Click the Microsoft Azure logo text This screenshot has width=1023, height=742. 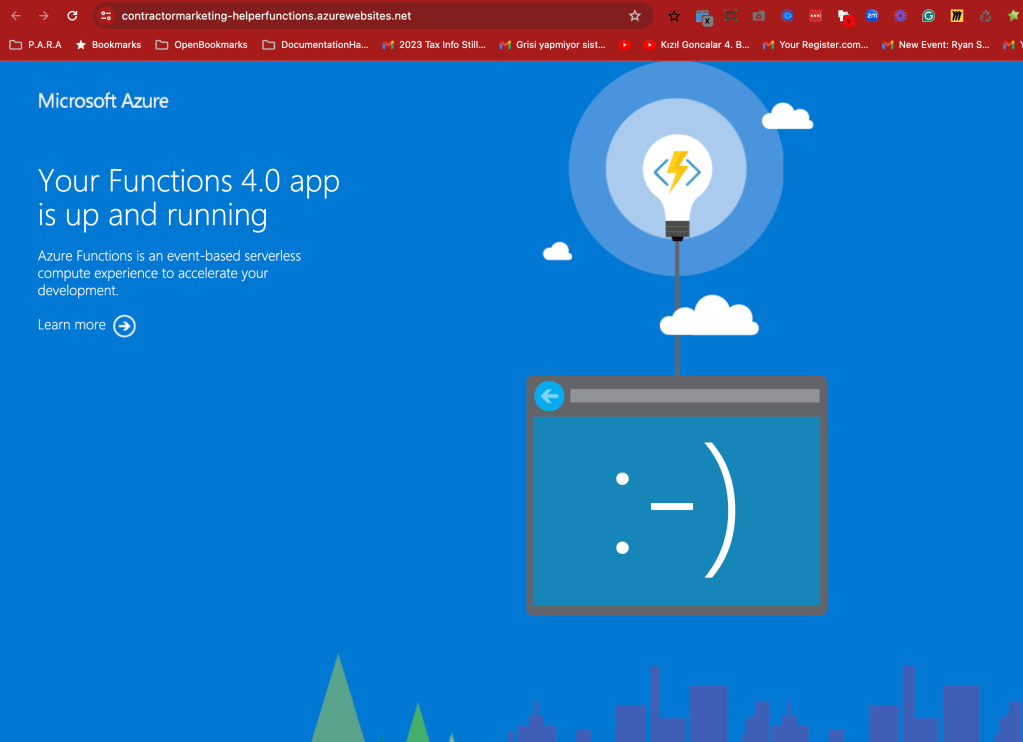(x=103, y=100)
